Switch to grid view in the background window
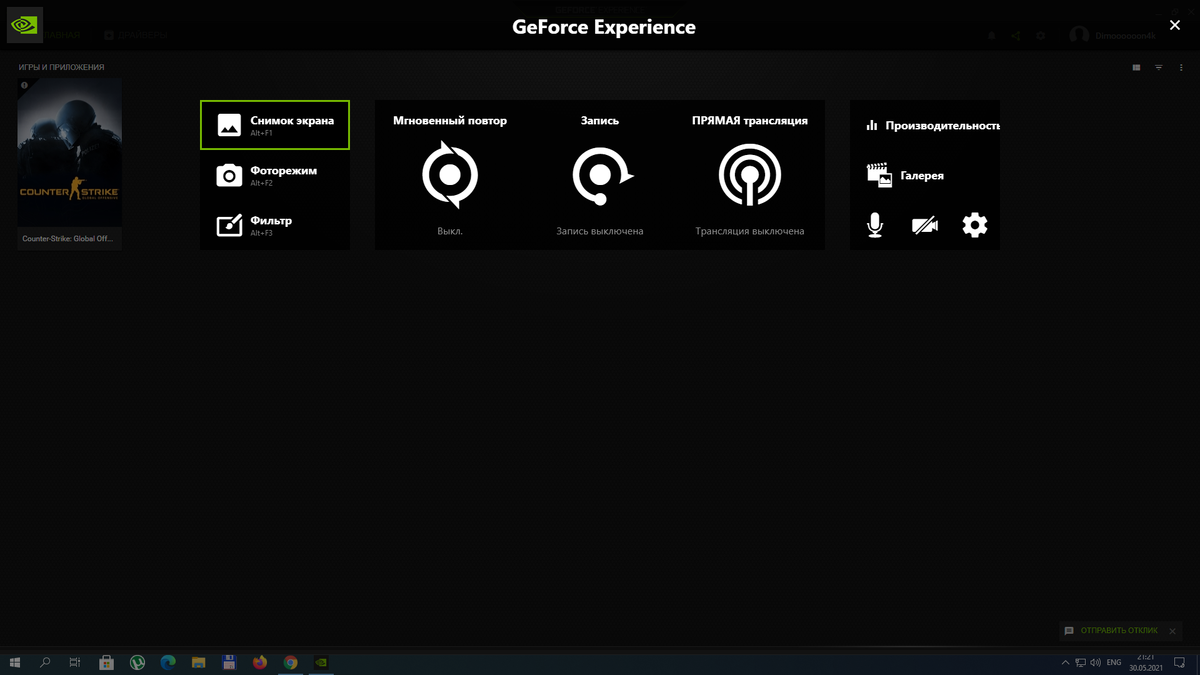Screen dimensions: 1200x675 [x=1136, y=67]
